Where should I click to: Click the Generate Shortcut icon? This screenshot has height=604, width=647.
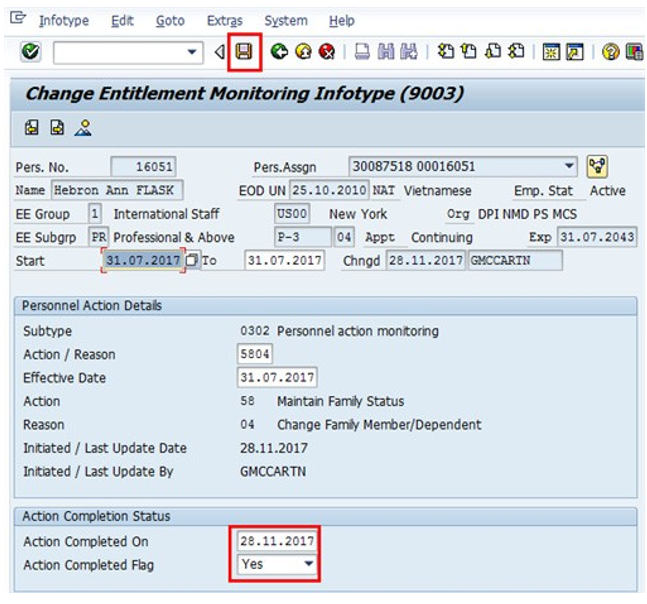pos(575,52)
